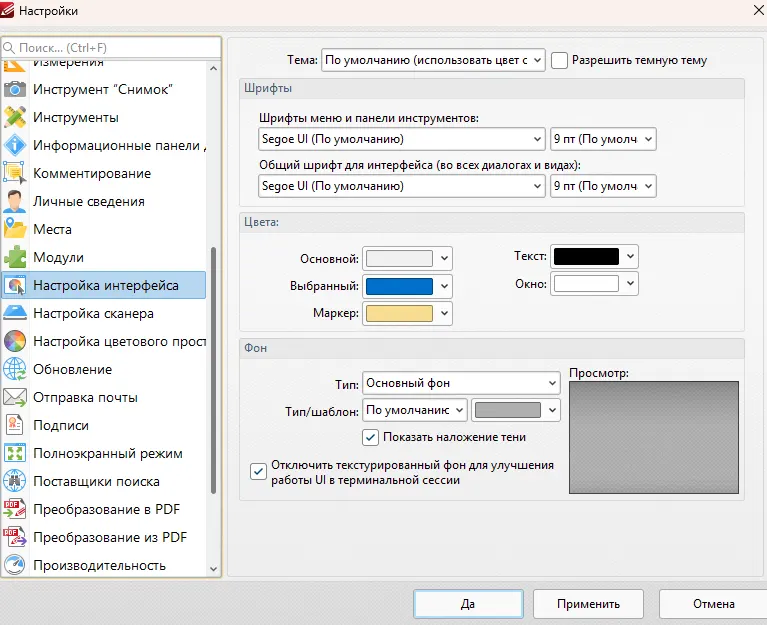The height and width of the screenshot is (625, 767).
Task: Open the Тема dropdown
Action: tap(433, 60)
